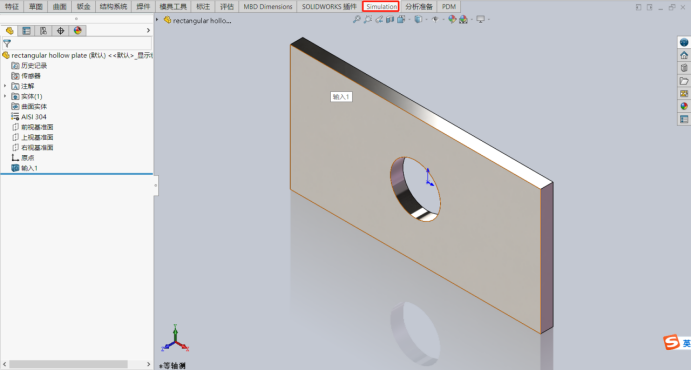This screenshot has width=692, height=370.
Task: Switch to the 结构系统 tab
Action: [113, 6]
